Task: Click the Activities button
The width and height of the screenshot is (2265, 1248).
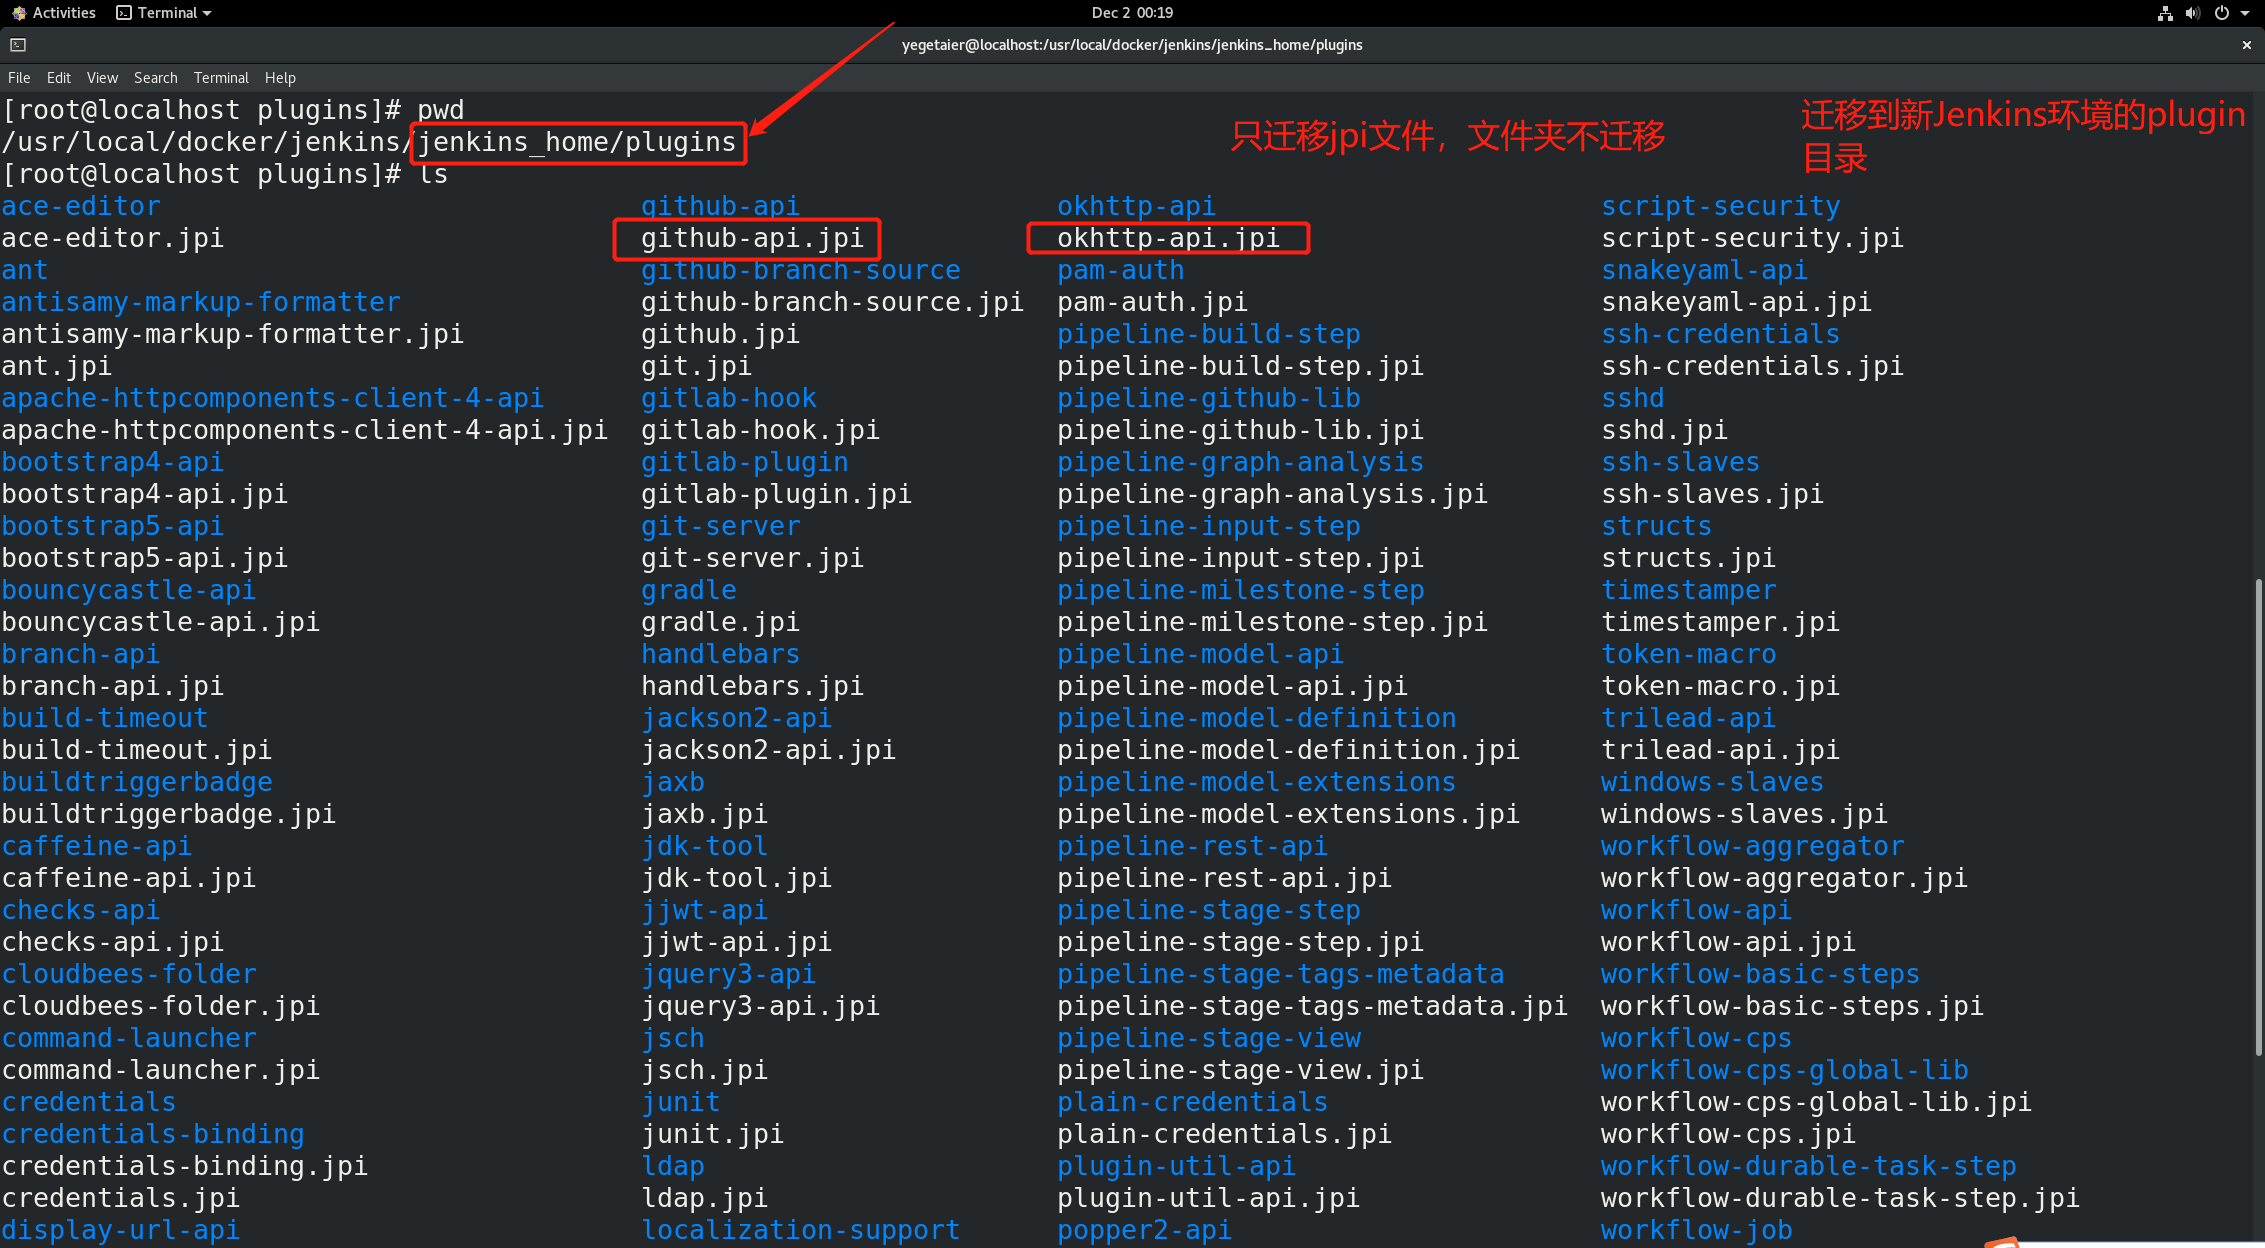Action: 64,13
